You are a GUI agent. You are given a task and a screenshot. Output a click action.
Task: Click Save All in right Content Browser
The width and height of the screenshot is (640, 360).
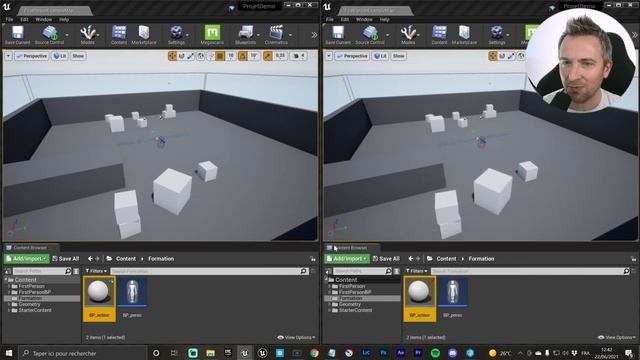[x=386, y=259]
